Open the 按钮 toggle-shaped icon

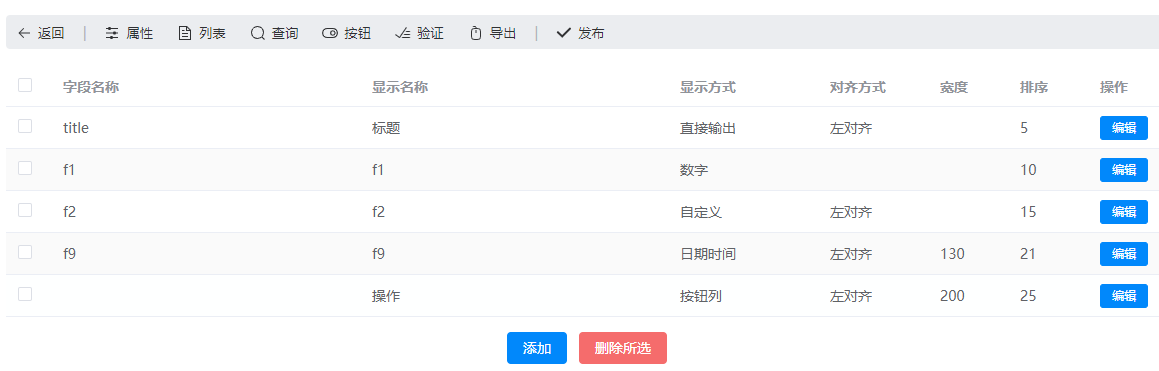pos(330,33)
